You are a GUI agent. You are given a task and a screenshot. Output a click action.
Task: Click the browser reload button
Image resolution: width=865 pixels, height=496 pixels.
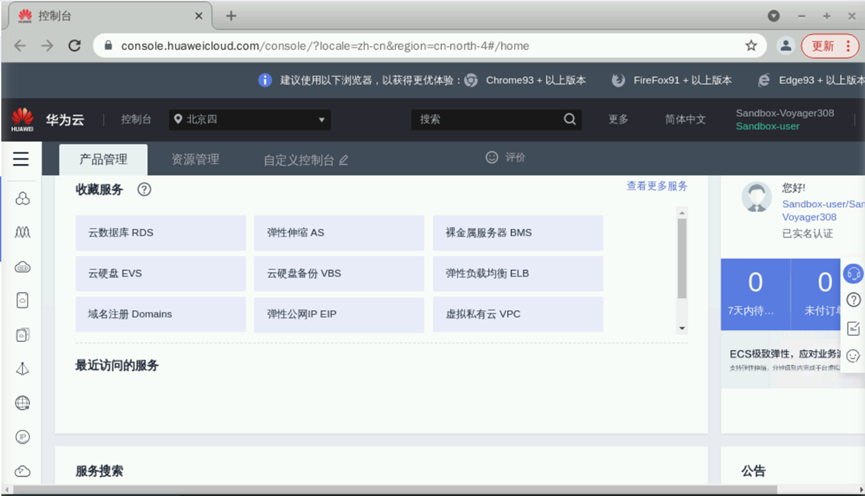[x=74, y=46]
